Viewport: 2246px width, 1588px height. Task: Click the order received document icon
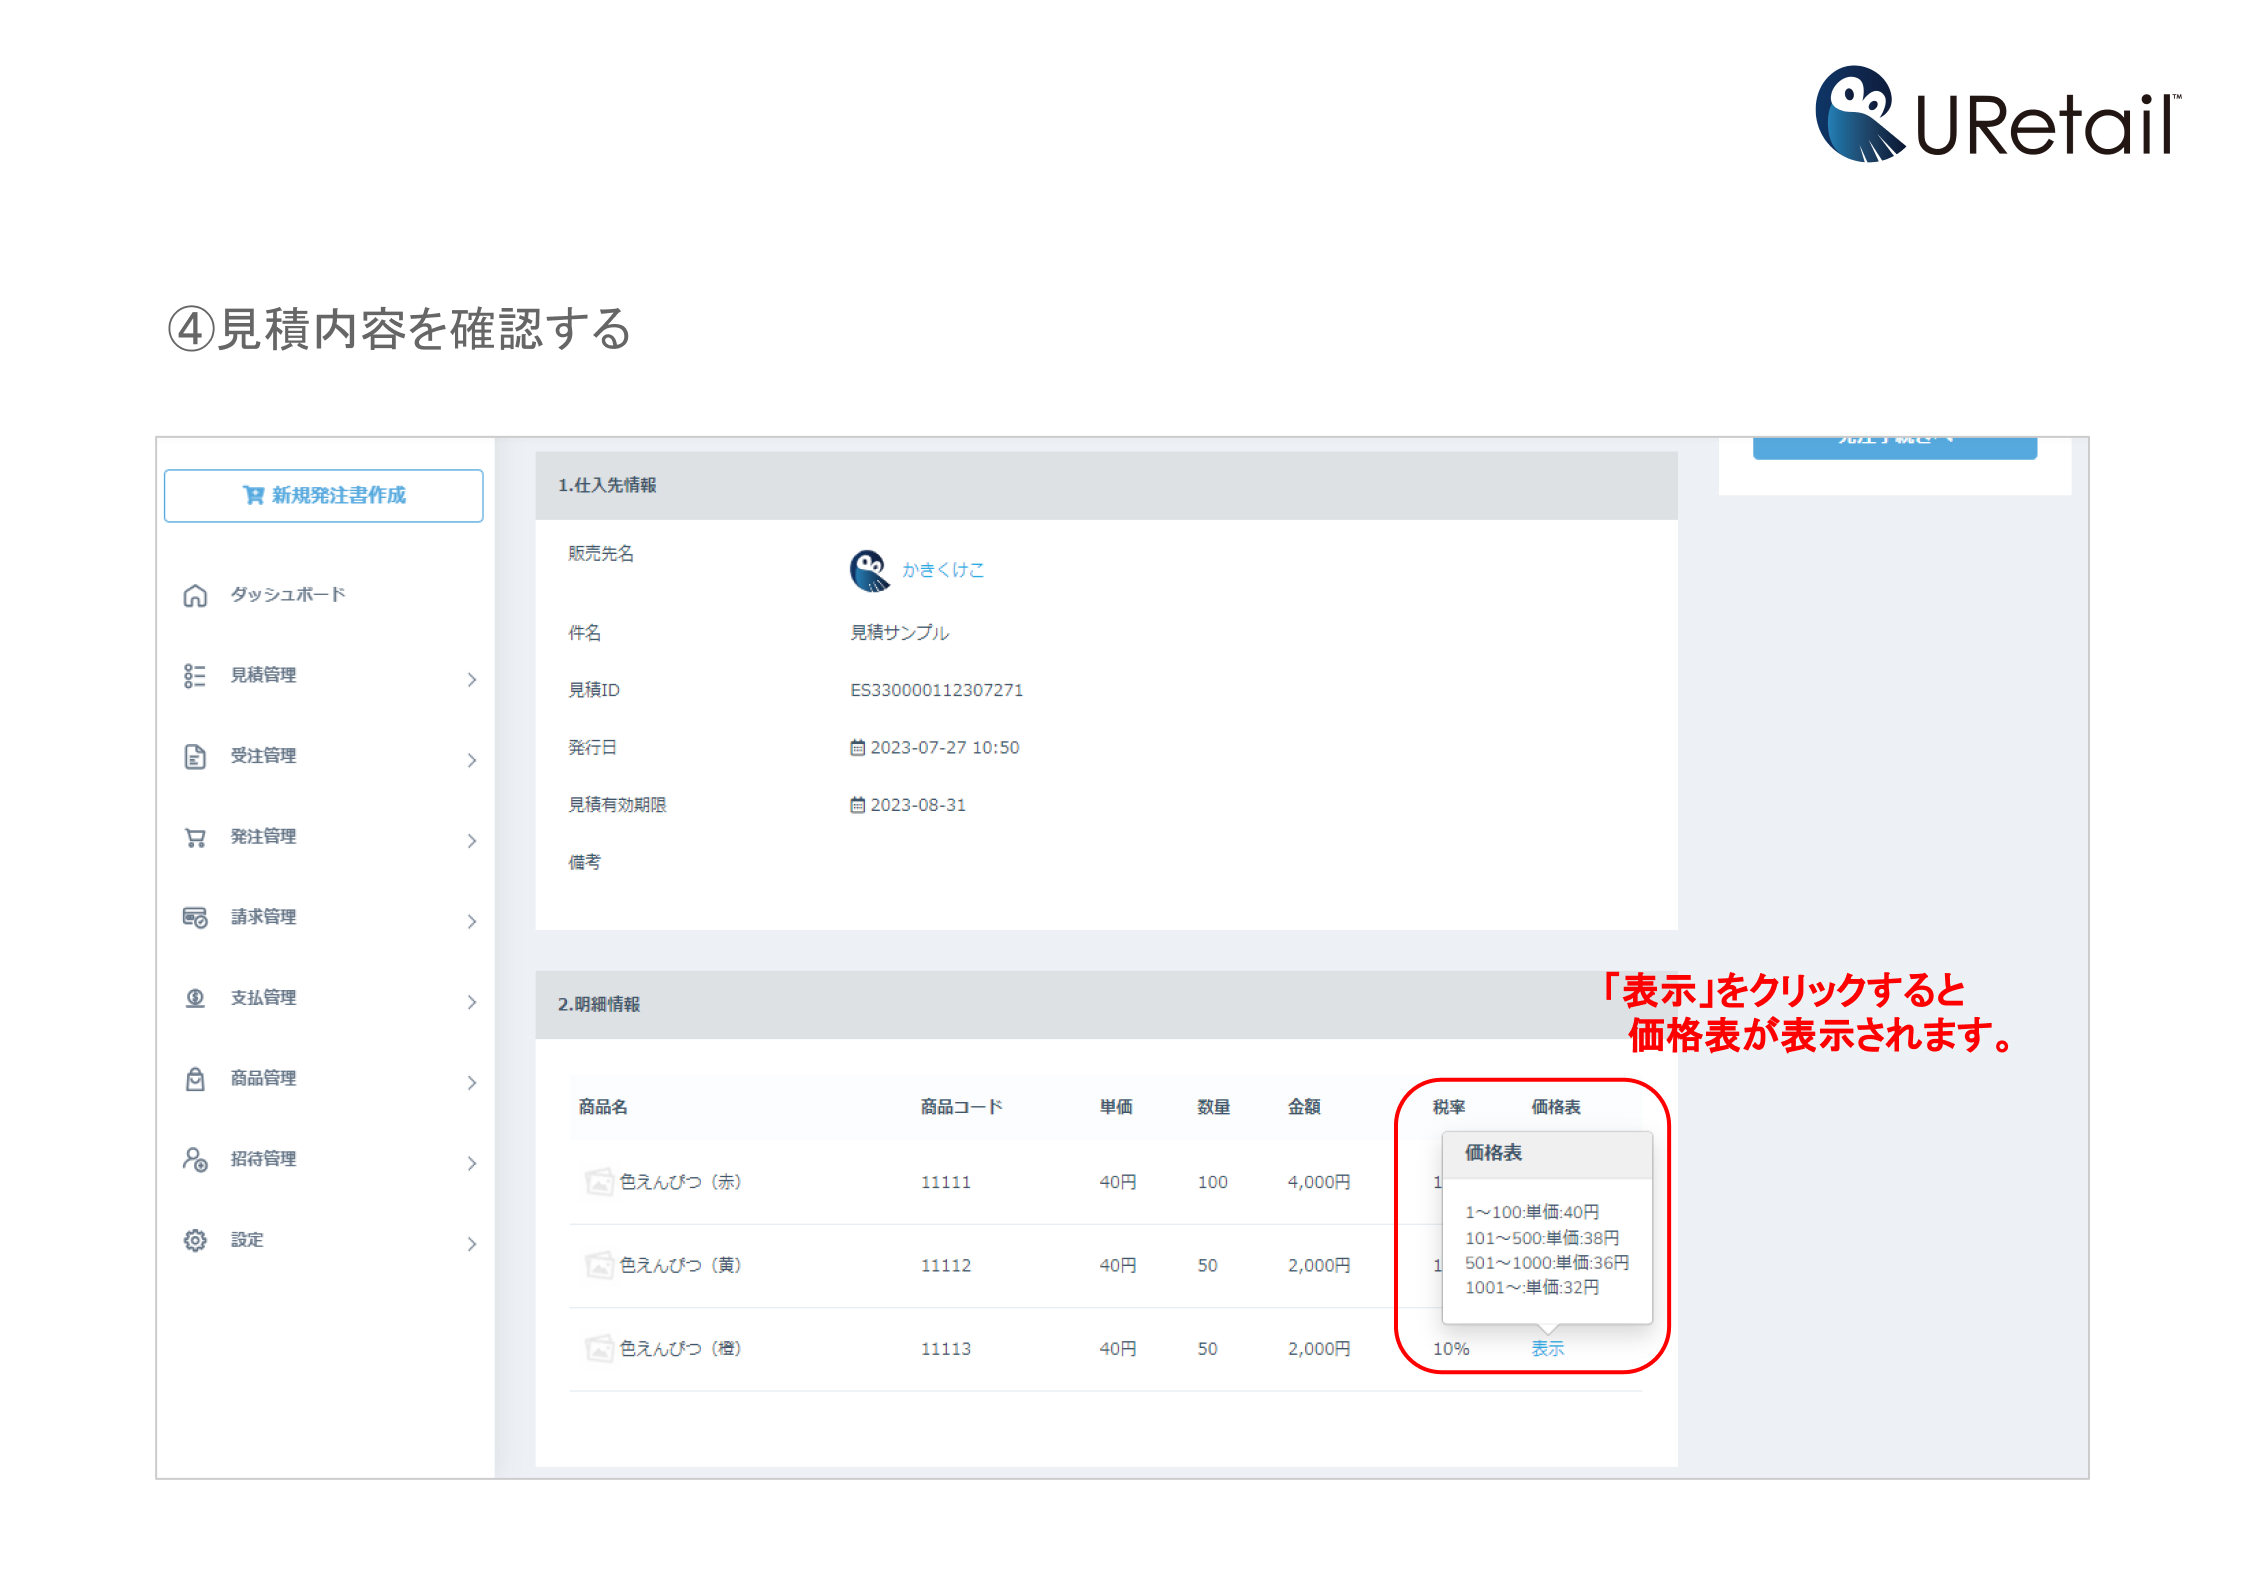[195, 757]
